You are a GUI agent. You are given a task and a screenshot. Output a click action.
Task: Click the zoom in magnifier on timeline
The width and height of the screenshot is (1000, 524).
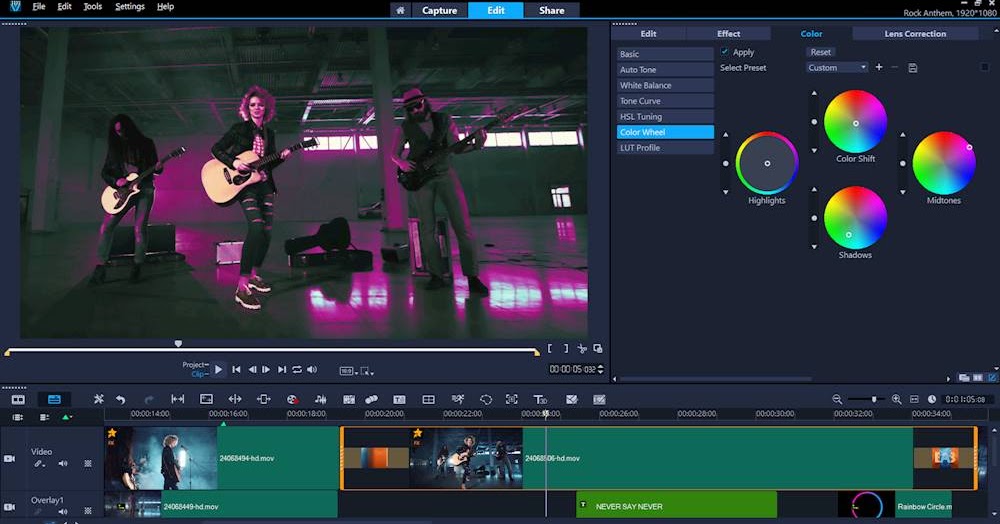tap(896, 399)
